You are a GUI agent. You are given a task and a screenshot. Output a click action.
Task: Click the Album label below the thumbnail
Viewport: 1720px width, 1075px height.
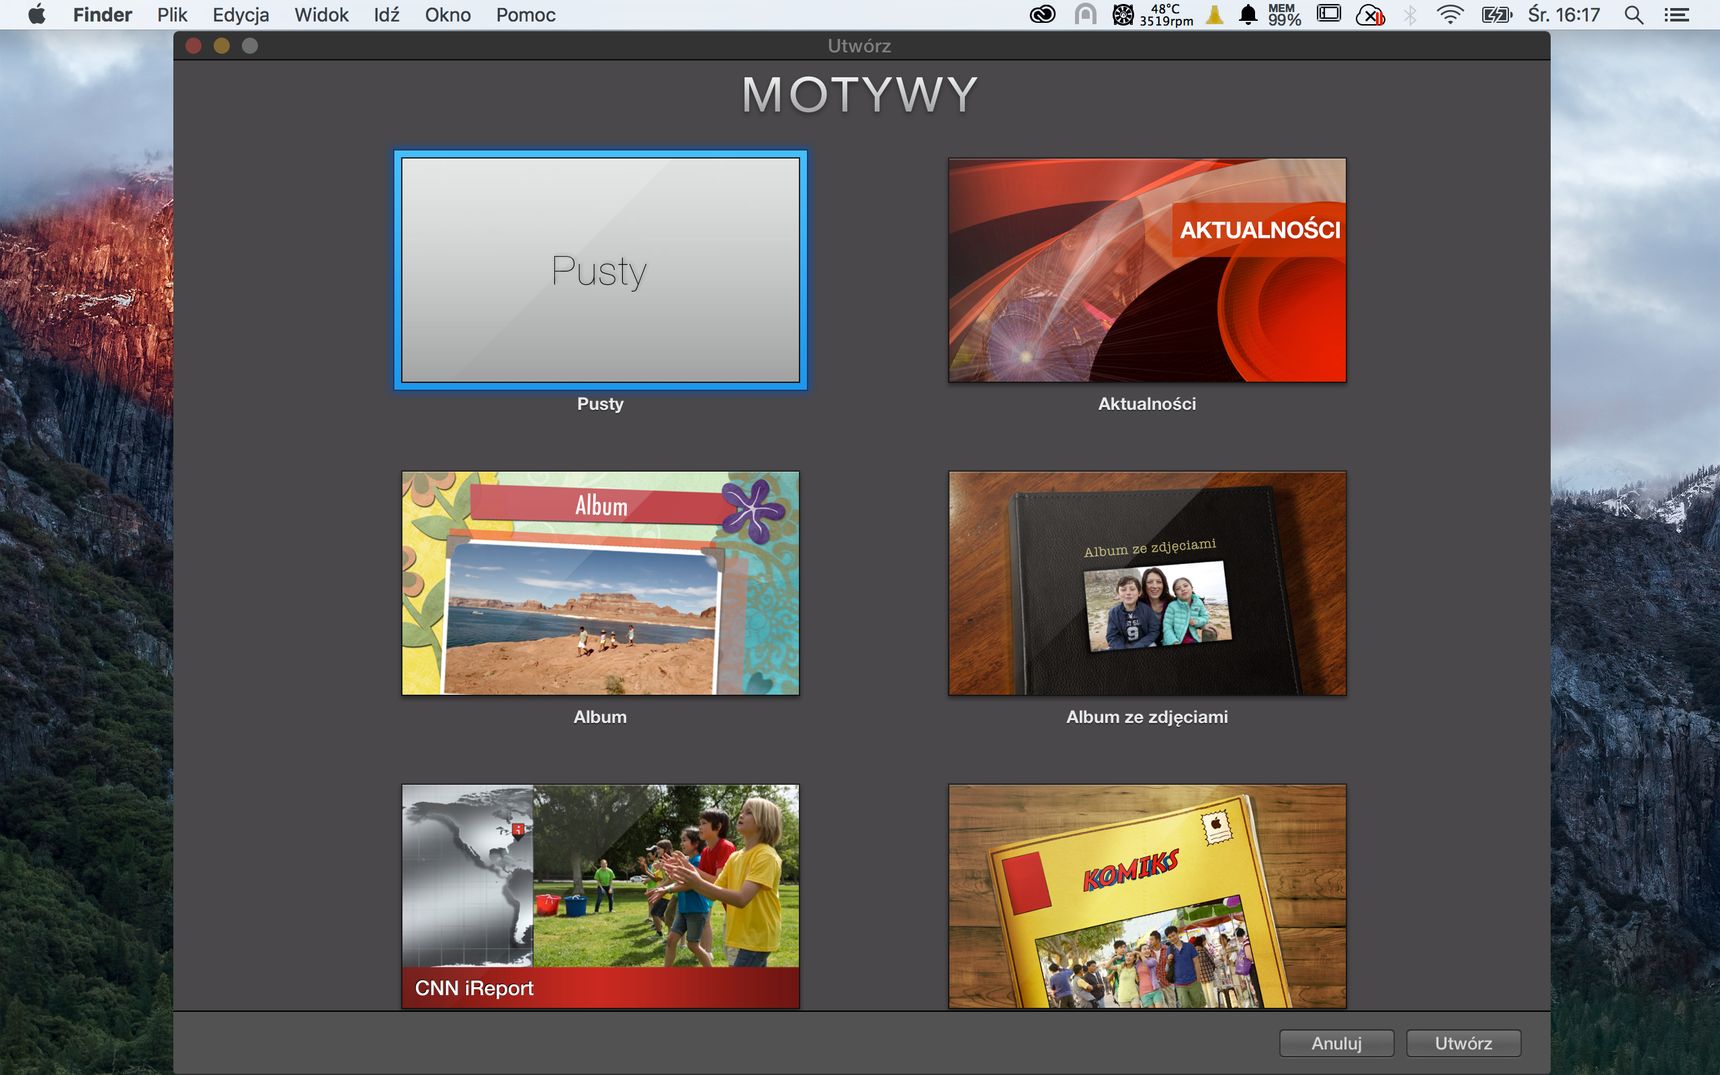(x=600, y=717)
